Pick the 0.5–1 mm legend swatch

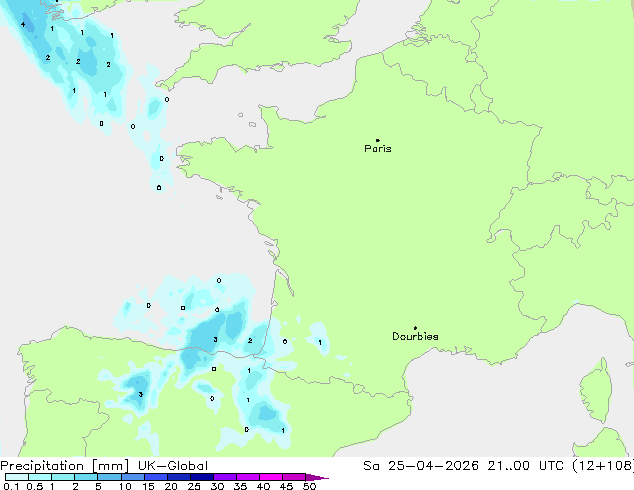point(40,477)
